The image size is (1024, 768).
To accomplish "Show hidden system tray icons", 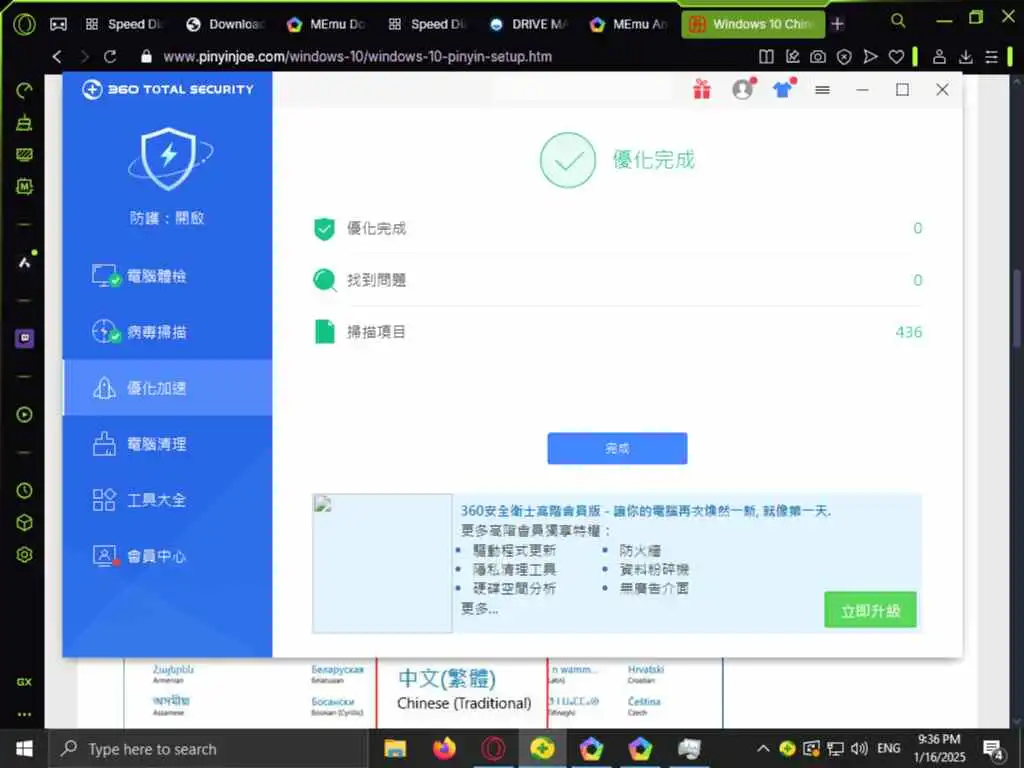I will pyautogui.click(x=763, y=748).
